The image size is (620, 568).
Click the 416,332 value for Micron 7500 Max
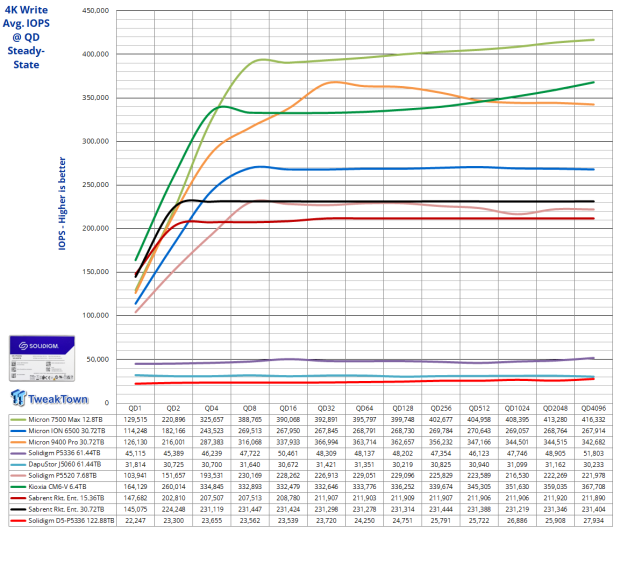coord(594,420)
